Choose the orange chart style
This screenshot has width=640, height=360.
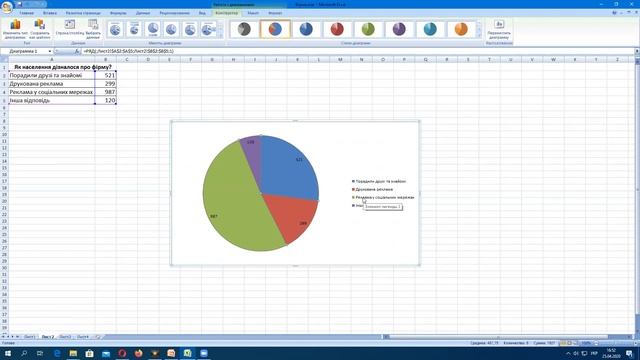click(461, 29)
